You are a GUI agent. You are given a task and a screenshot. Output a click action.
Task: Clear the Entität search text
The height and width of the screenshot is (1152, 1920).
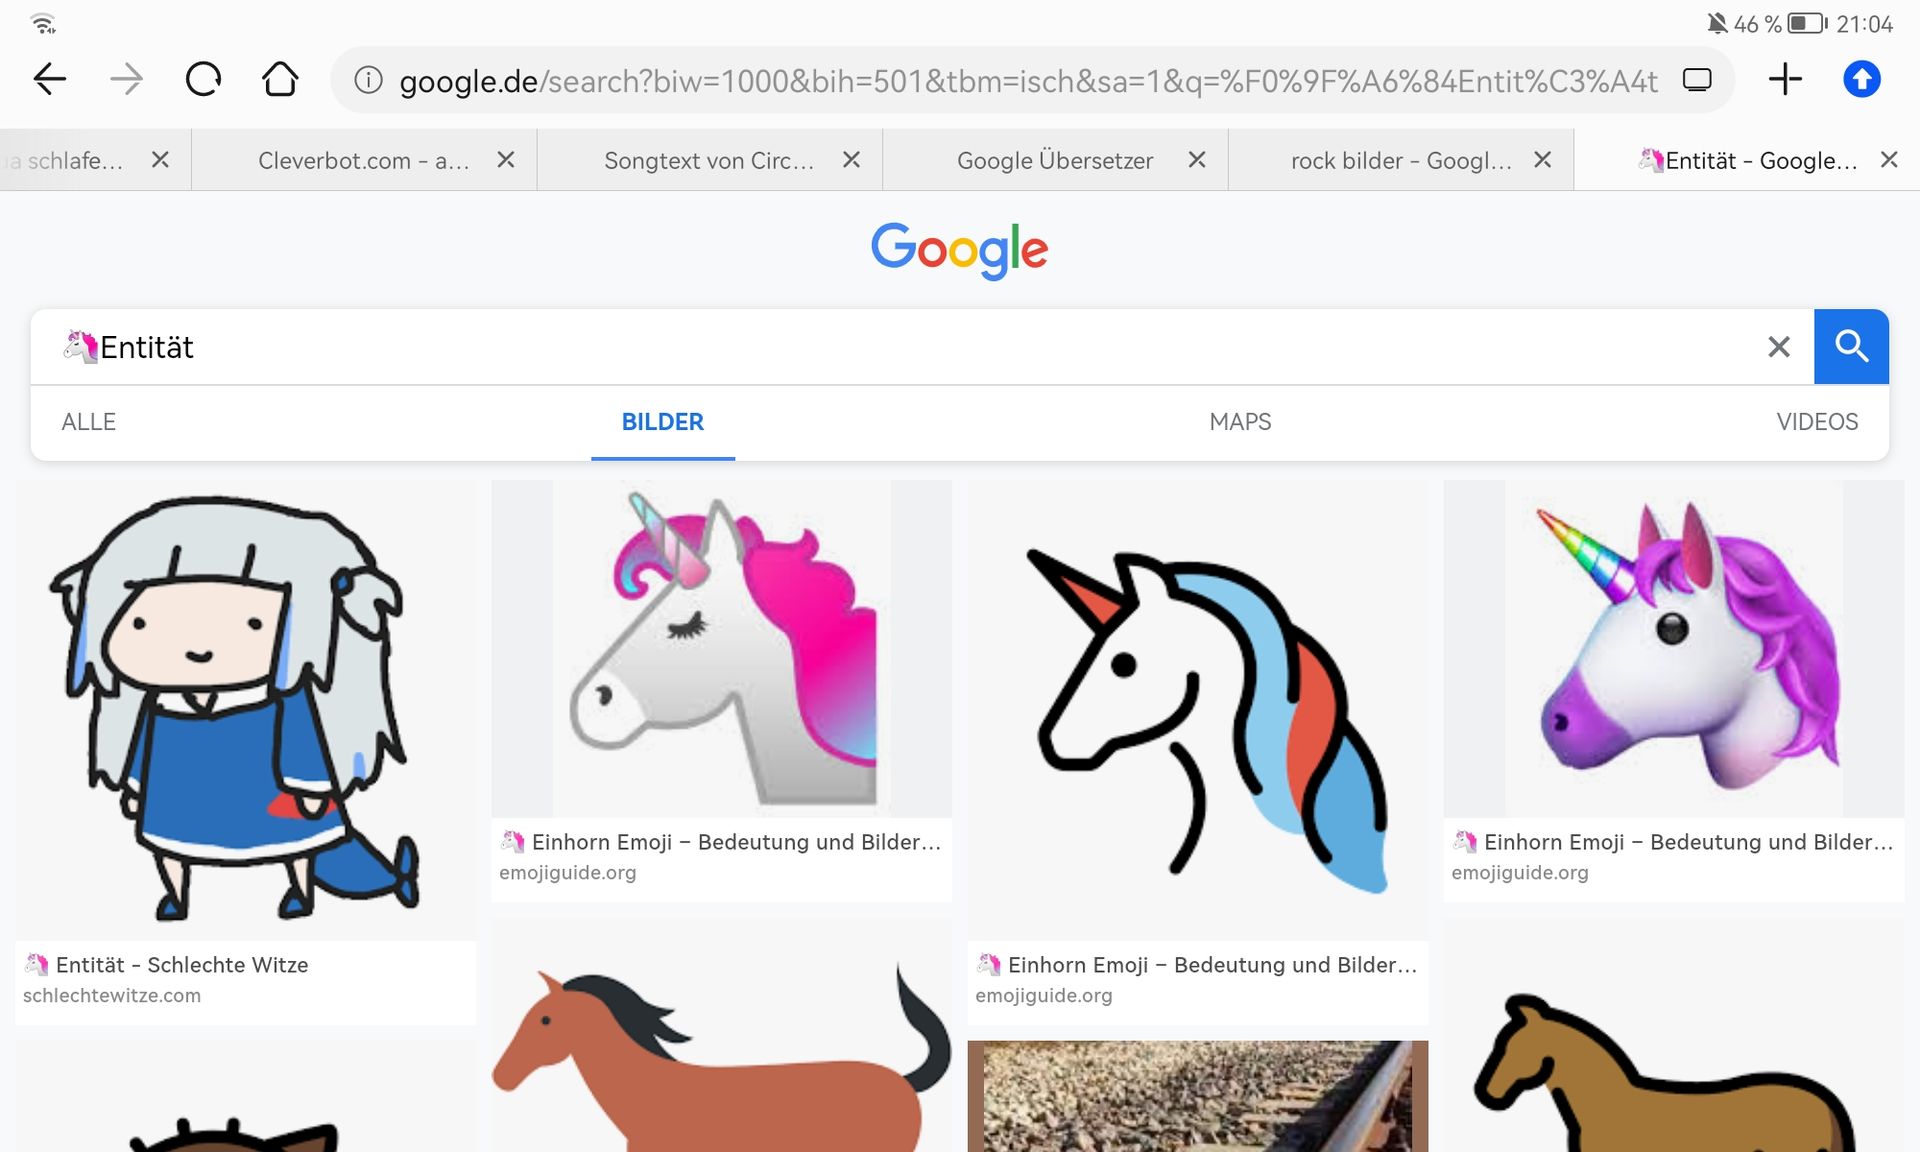pos(1778,347)
